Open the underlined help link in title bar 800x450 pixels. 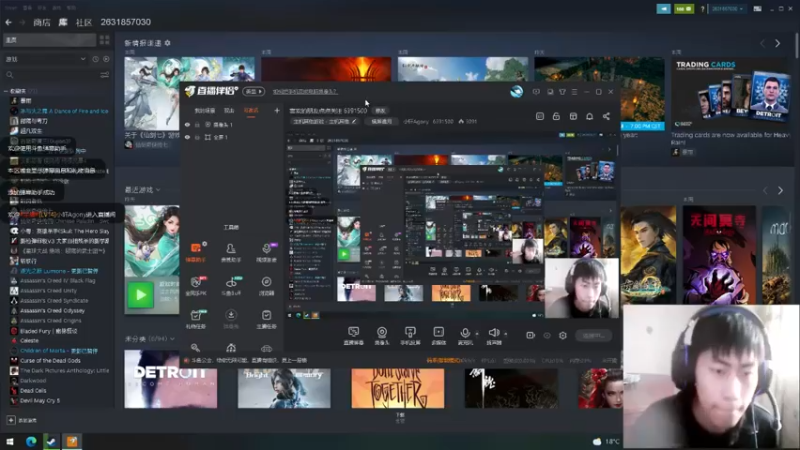point(305,92)
